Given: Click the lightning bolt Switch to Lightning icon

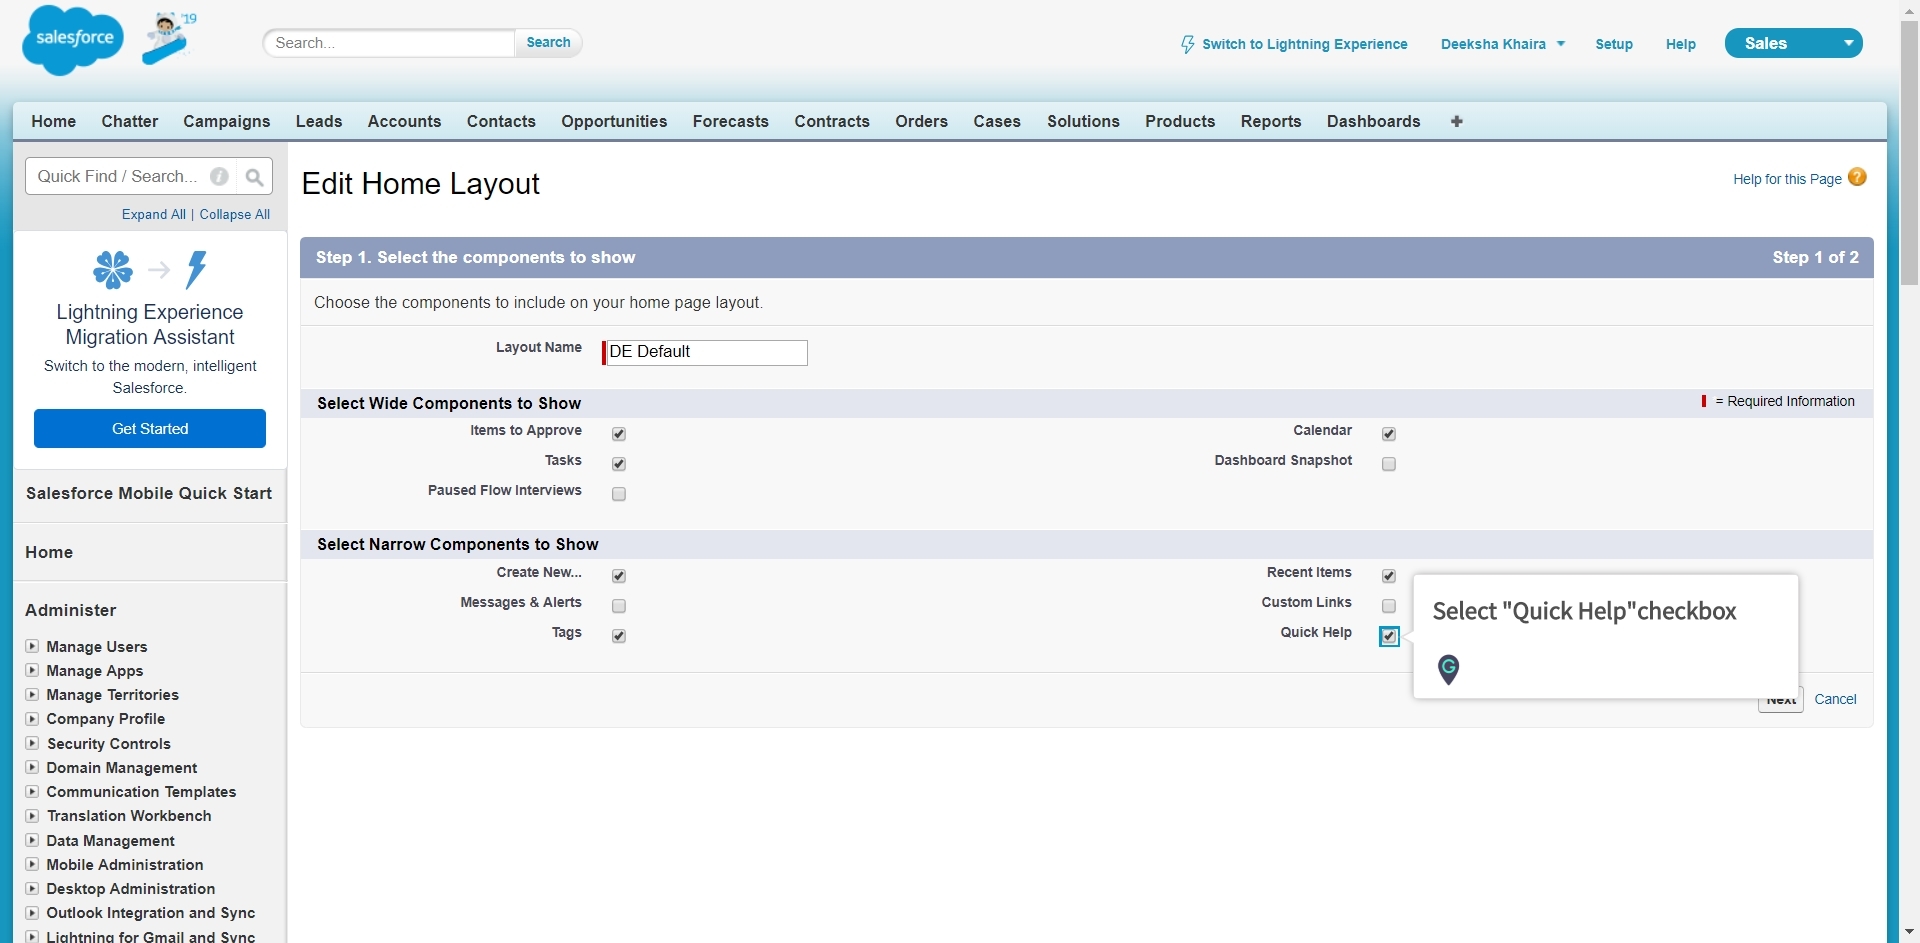Looking at the screenshot, I should pyautogui.click(x=1187, y=44).
